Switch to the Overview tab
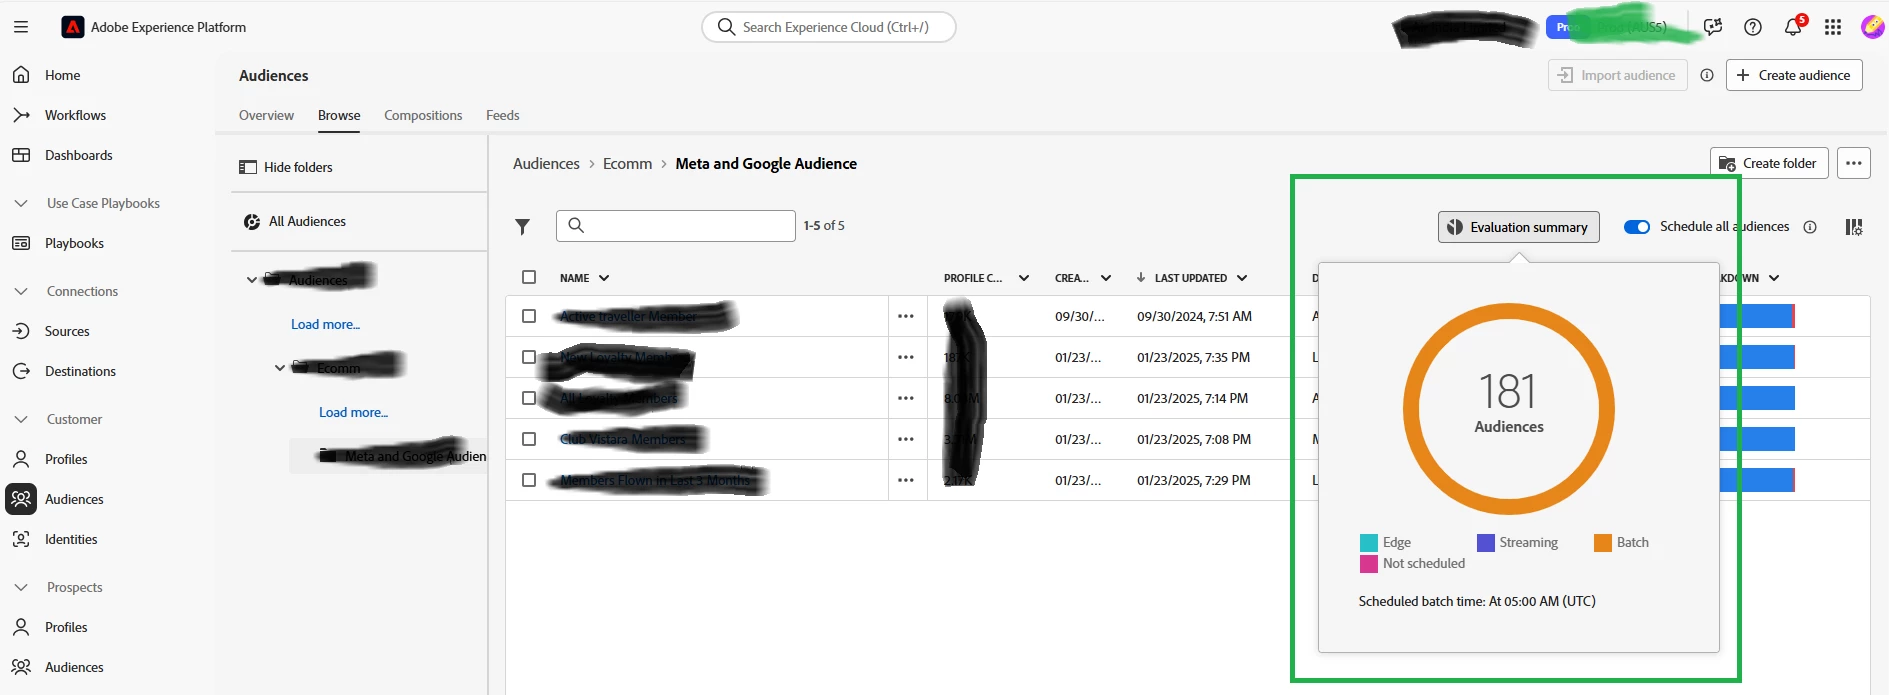Viewport: 1889px width, 695px height. pos(266,115)
